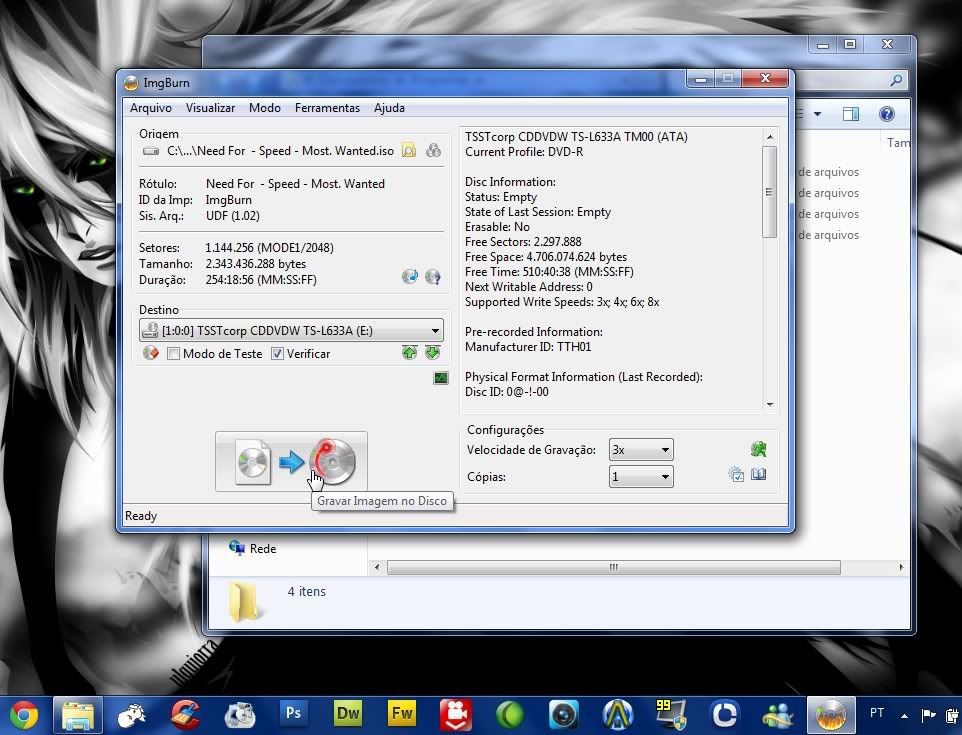
Task: Click the book icon in Configurações
Action: [759, 475]
